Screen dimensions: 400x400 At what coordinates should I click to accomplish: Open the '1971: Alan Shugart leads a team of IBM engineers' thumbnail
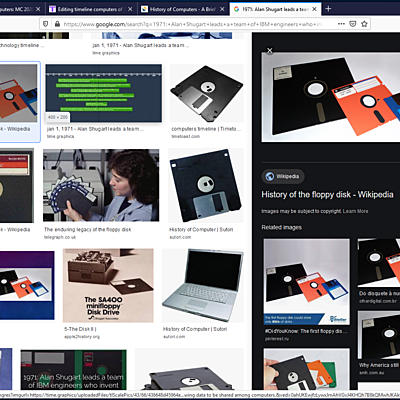pyautogui.click(x=73, y=369)
